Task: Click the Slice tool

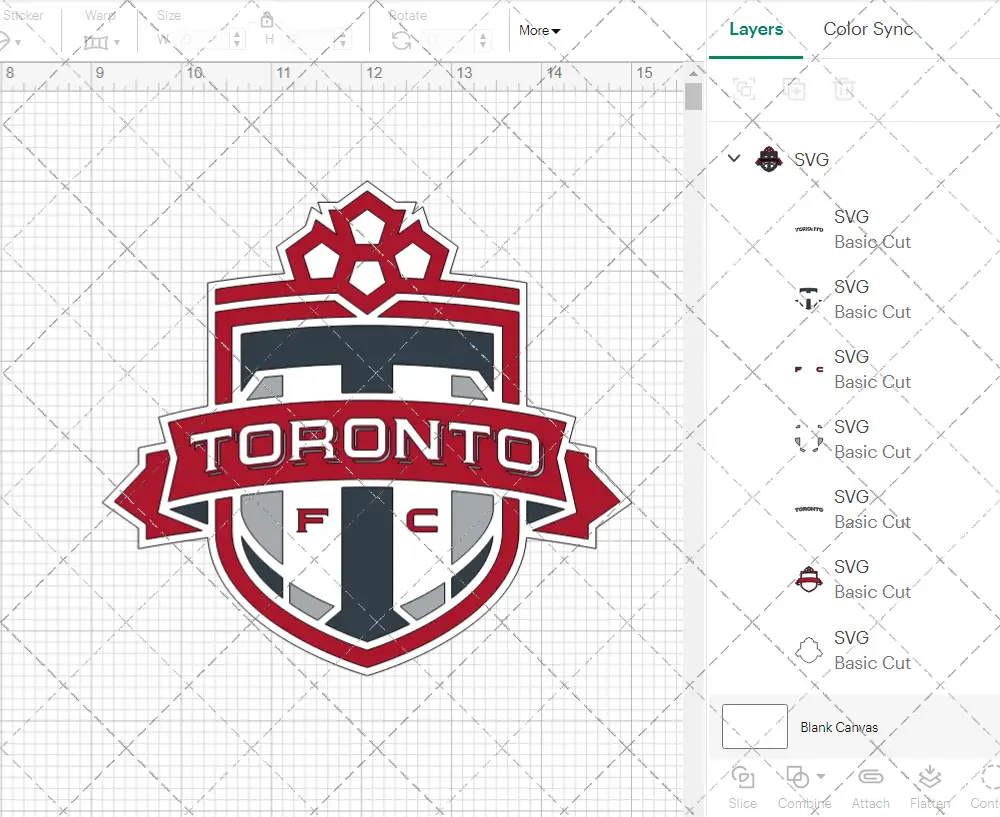Action: pos(743,788)
